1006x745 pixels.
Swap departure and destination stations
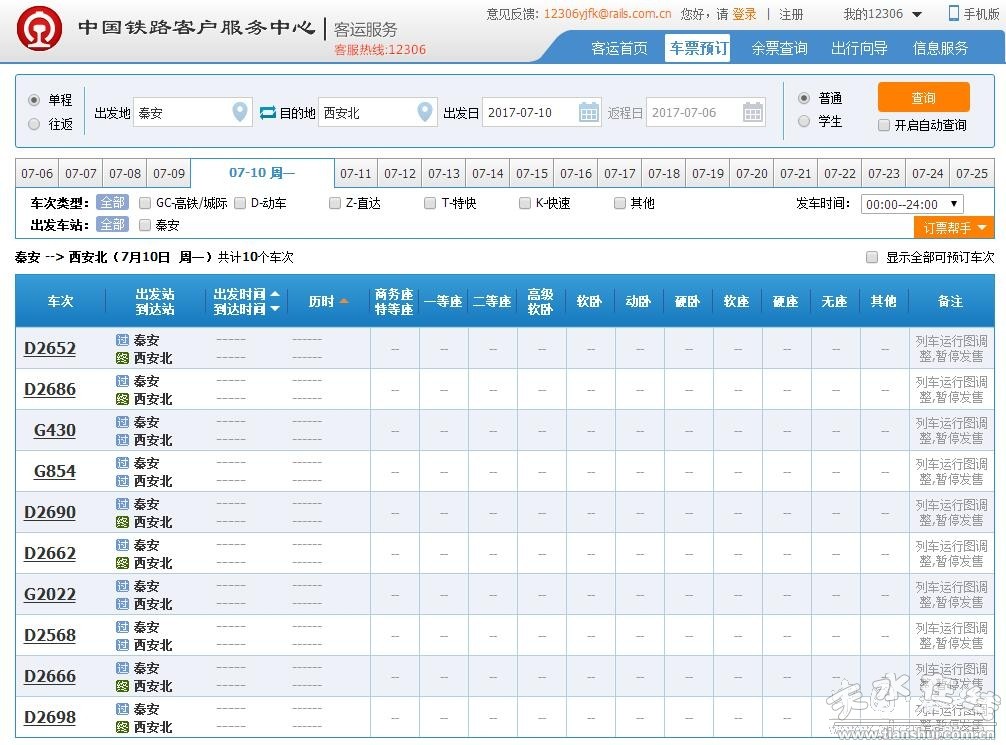(x=267, y=113)
